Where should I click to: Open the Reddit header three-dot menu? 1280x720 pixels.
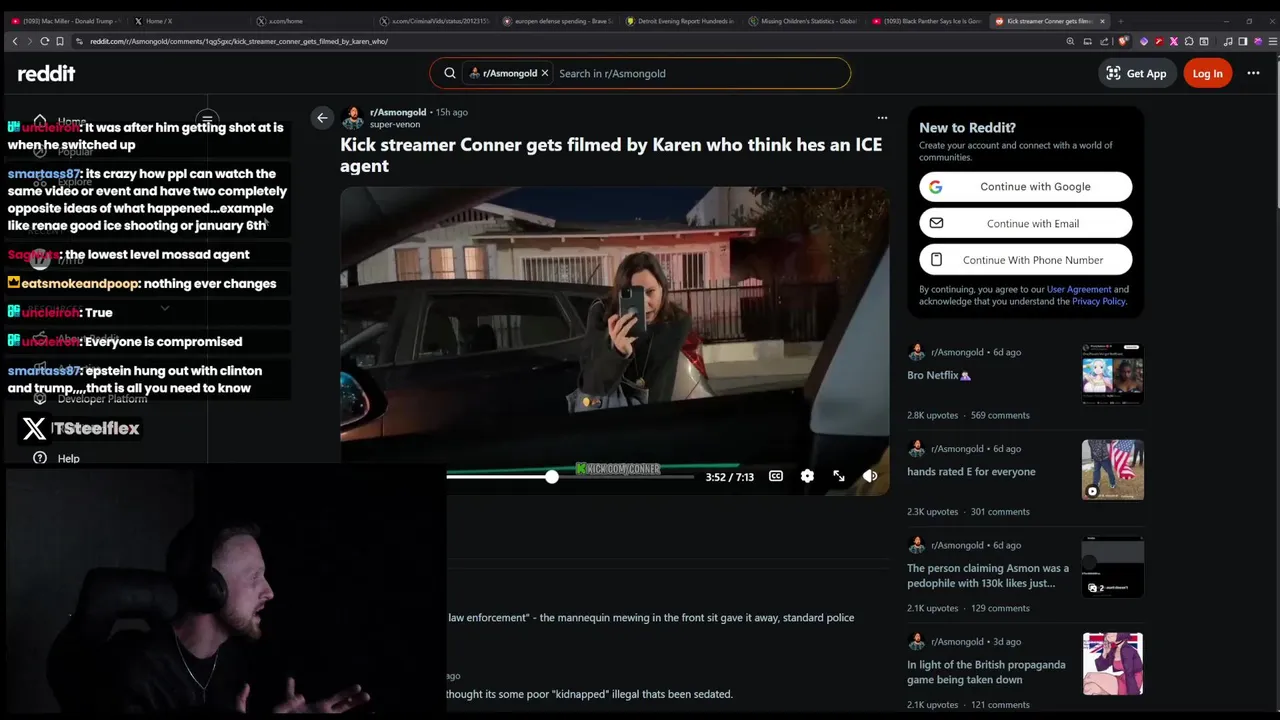pyautogui.click(x=1253, y=73)
